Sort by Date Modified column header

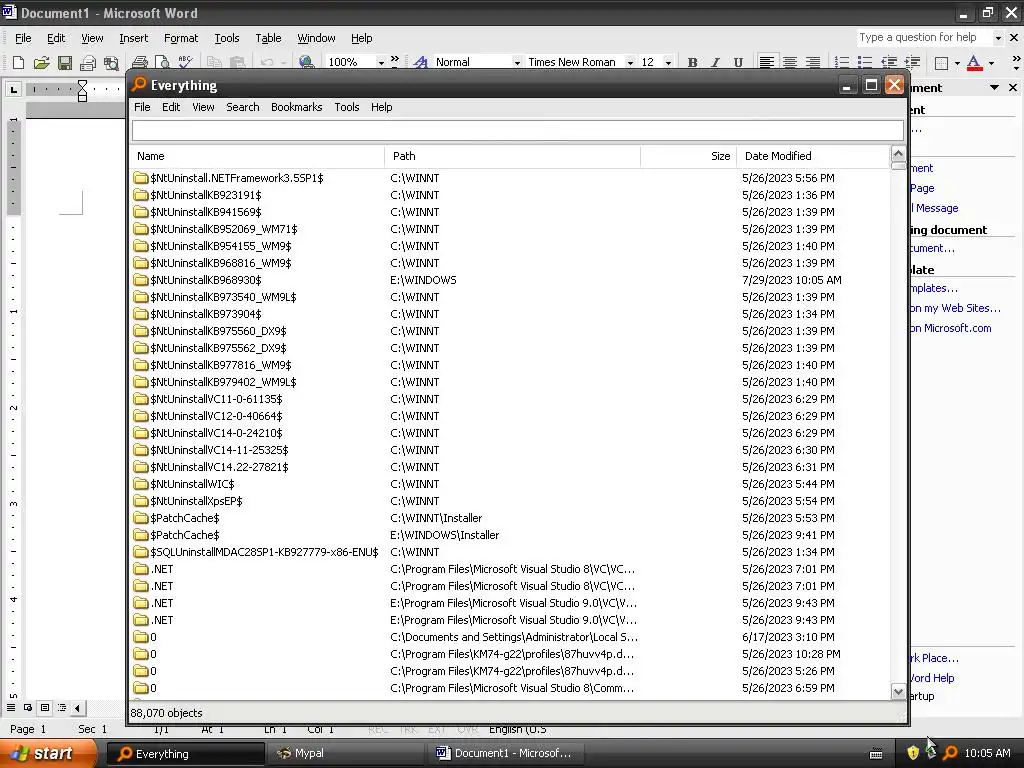pyautogui.click(x=813, y=156)
